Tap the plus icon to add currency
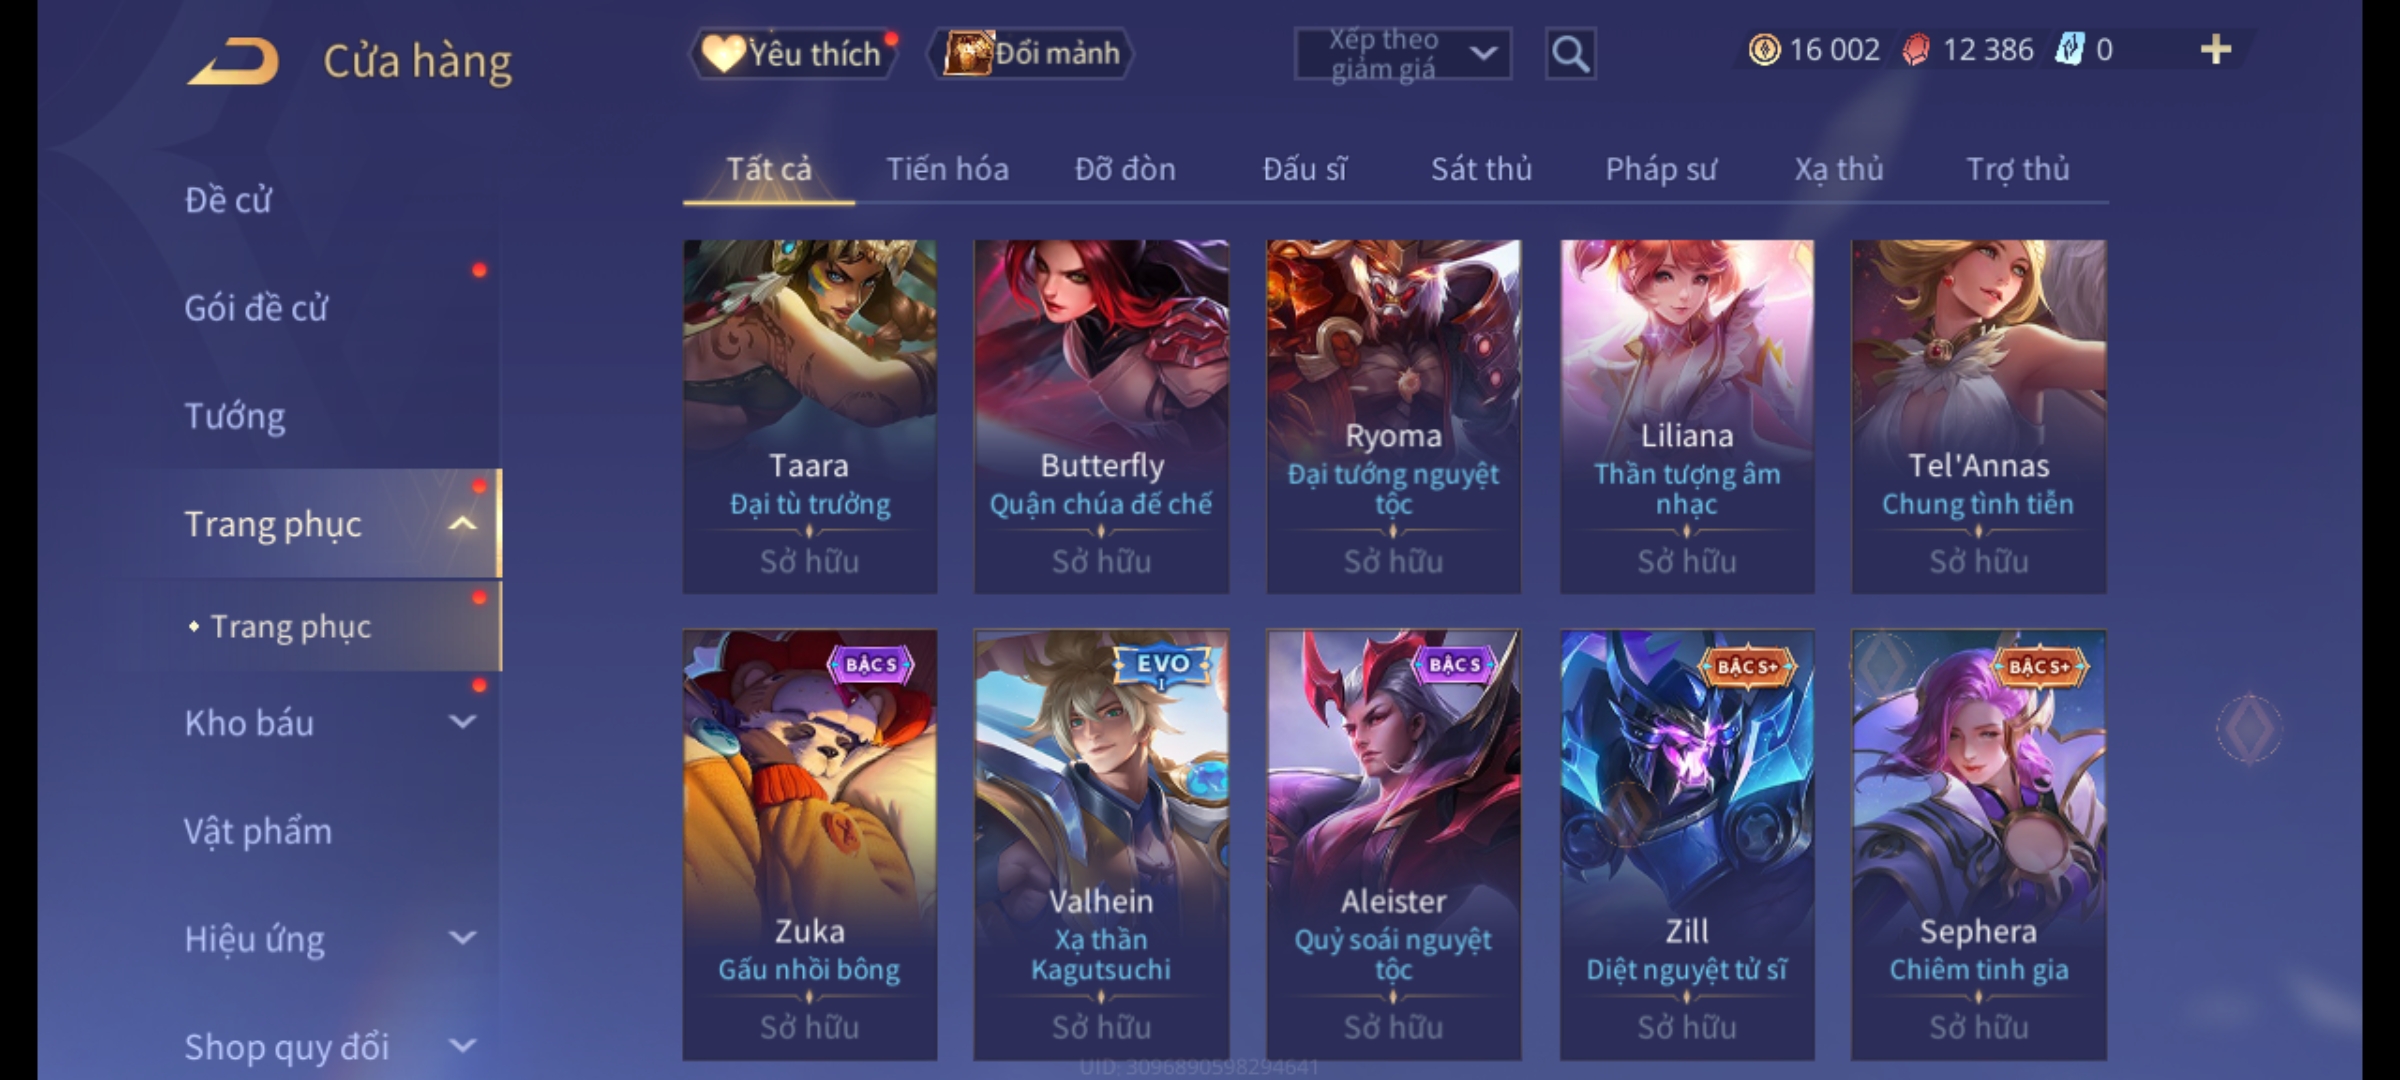 pos(2216,50)
